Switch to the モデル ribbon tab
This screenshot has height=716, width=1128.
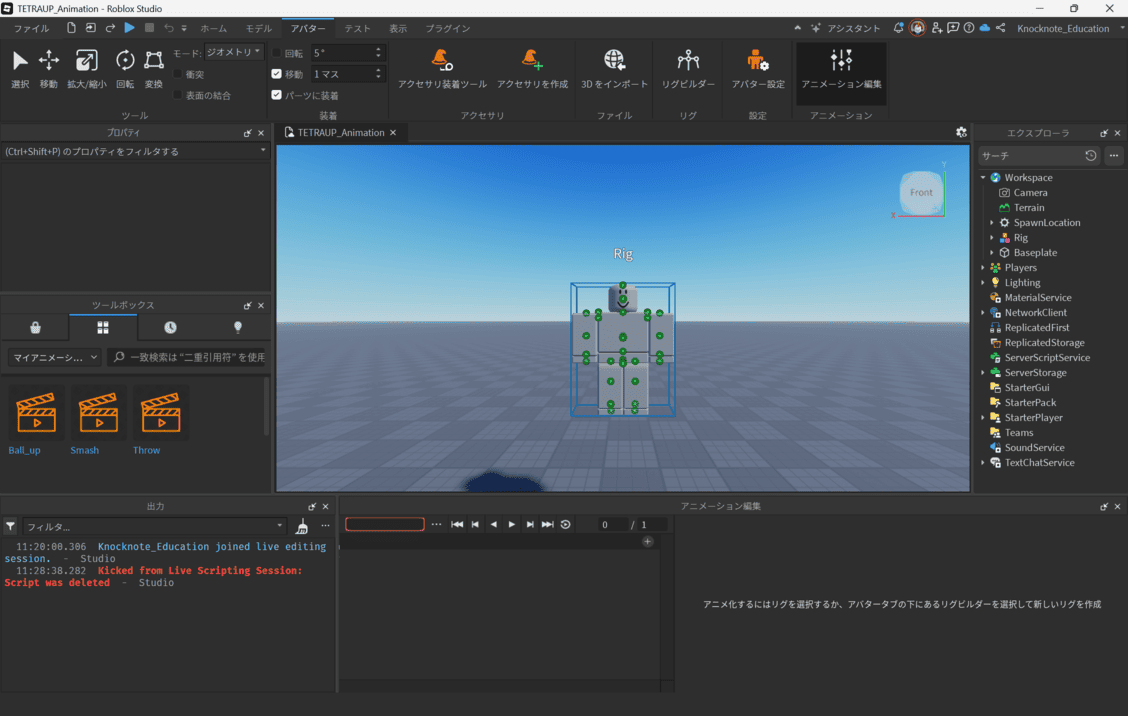[x=259, y=28]
